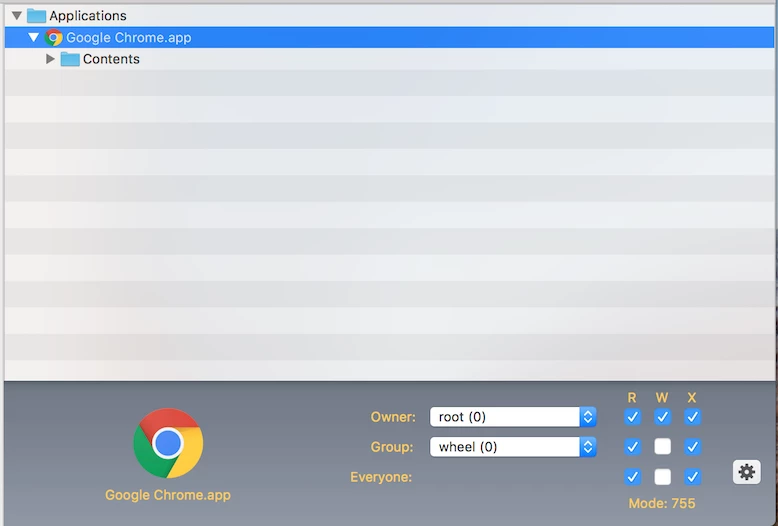Toggle Group read permission checkbox
The image size is (778, 526).
[633, 447]
